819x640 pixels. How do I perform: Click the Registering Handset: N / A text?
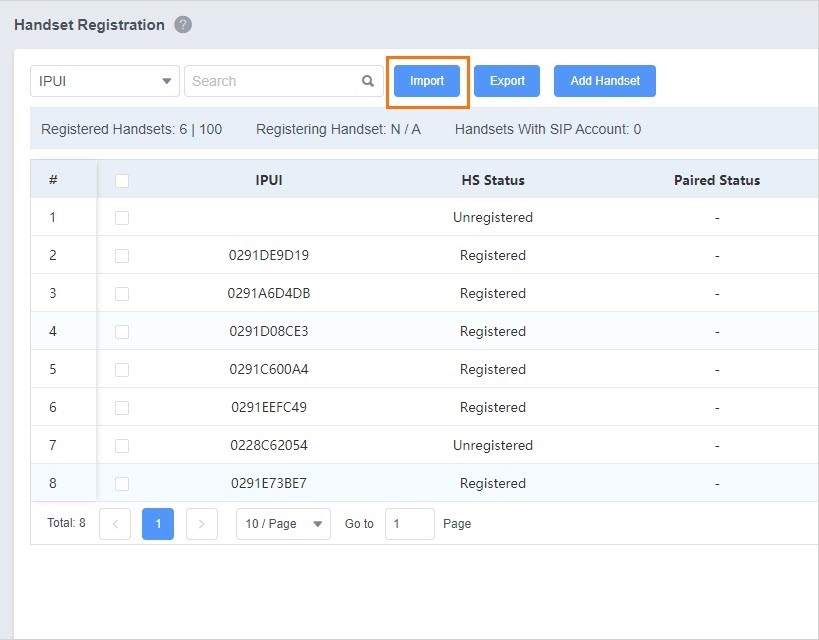click(338, 129)
